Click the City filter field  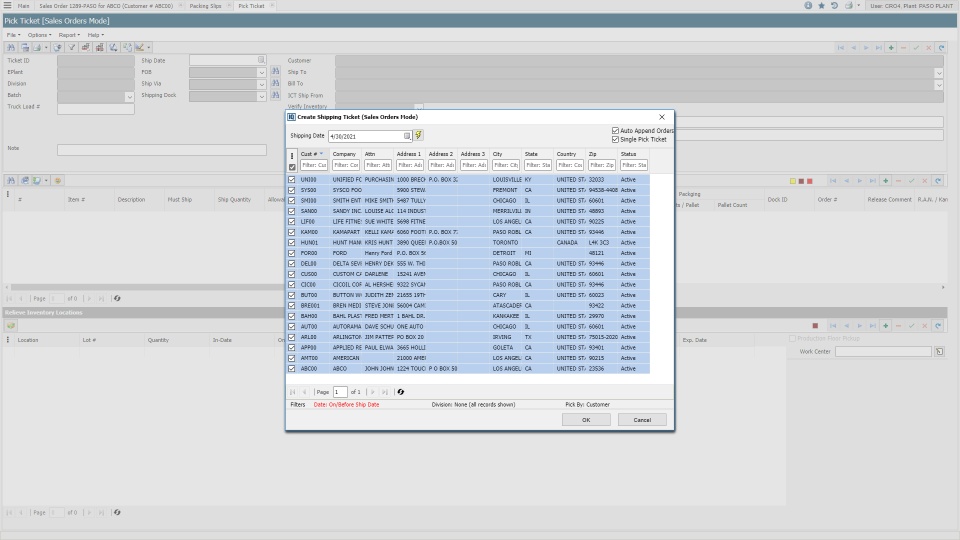(x=506, y=165)
